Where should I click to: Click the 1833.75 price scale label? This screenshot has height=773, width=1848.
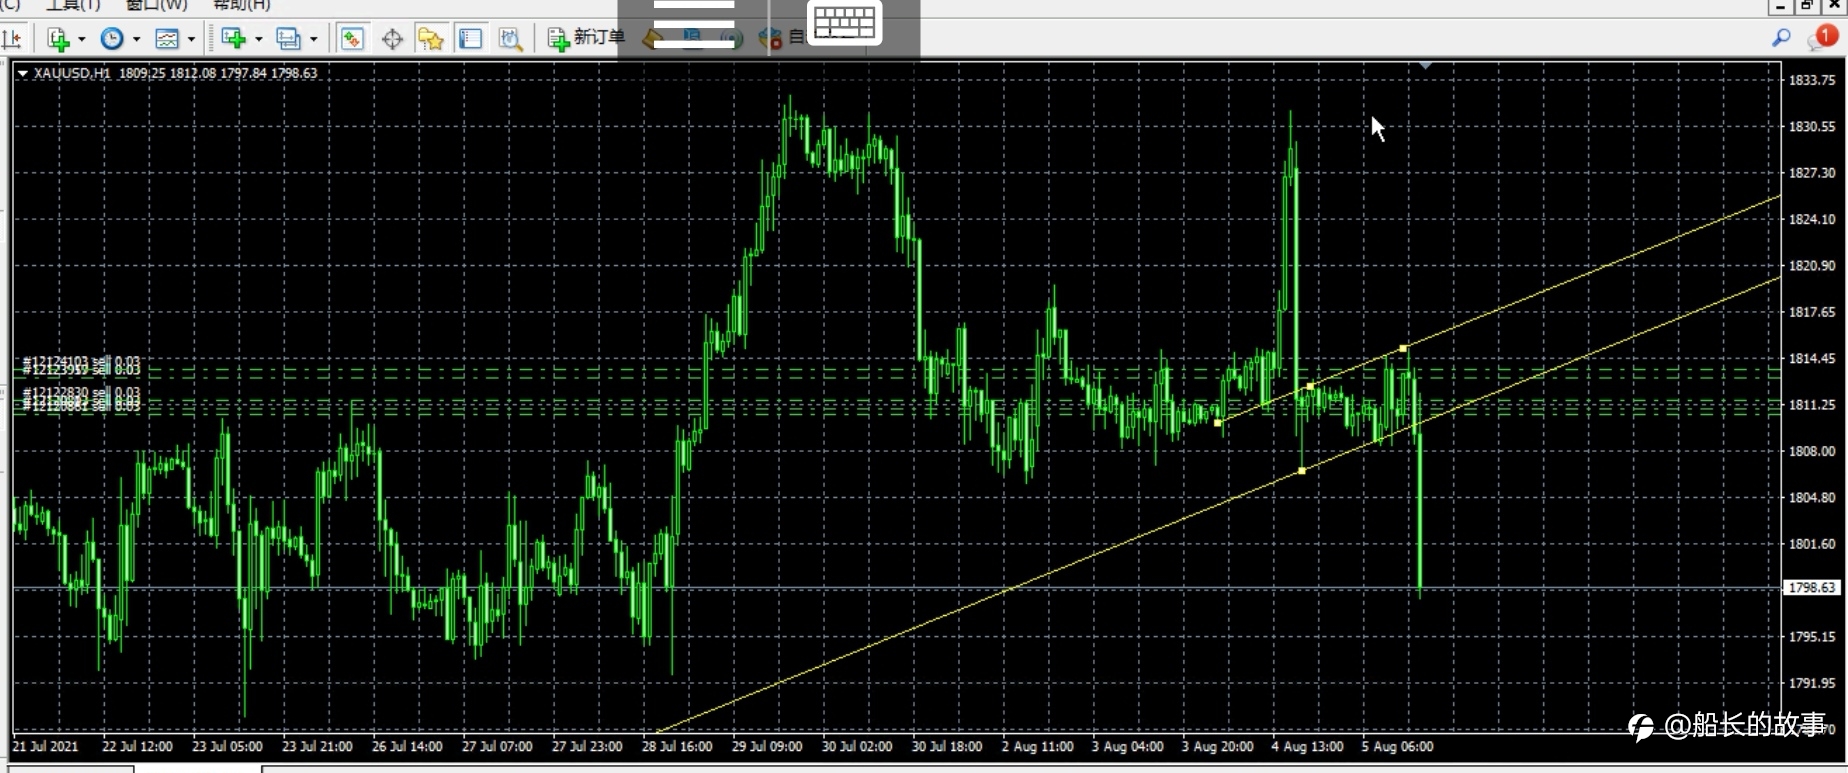coord(1812,80)
